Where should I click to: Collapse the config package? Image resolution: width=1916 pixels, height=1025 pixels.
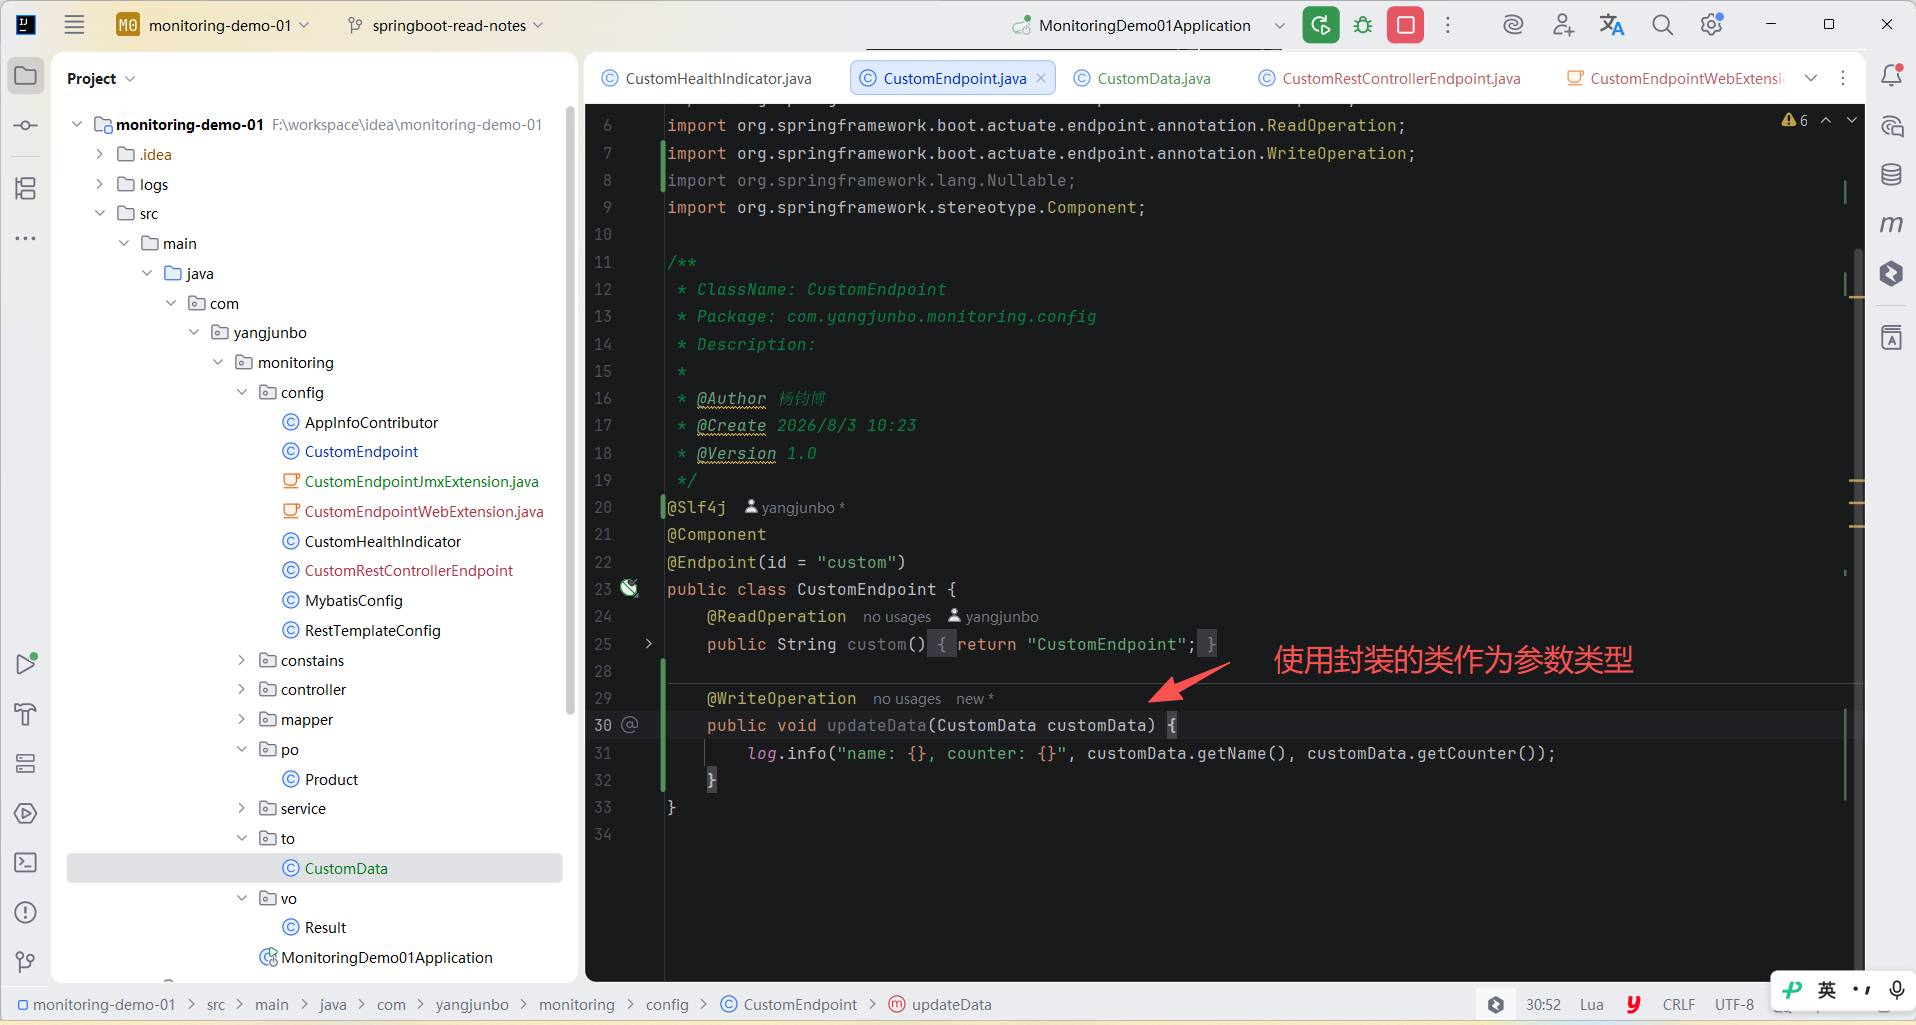click(x=242, y=392)
